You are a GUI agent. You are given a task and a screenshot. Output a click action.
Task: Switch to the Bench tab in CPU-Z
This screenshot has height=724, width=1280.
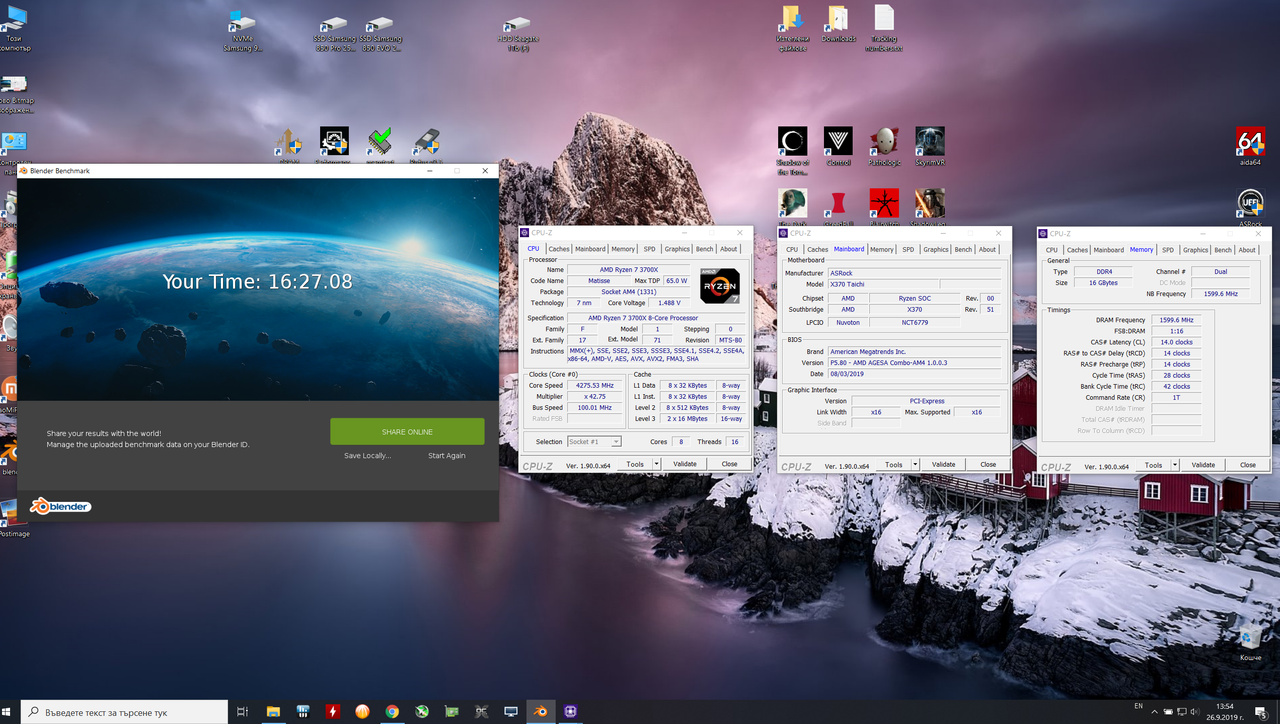tap(703, 248)
